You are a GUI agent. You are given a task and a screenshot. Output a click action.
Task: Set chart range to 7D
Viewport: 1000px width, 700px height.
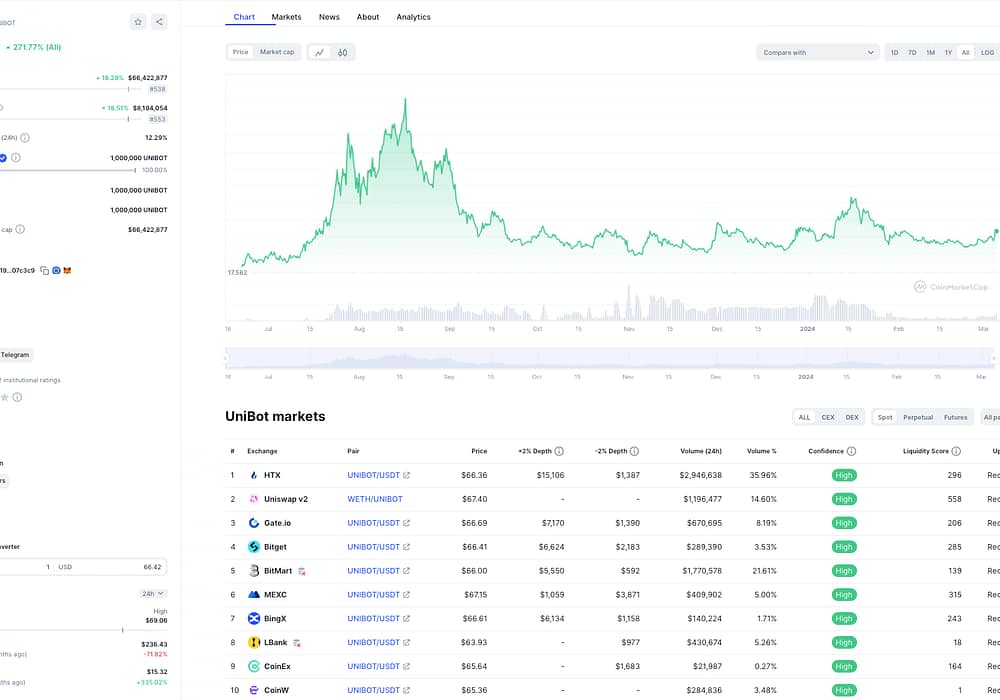[912, 52]
